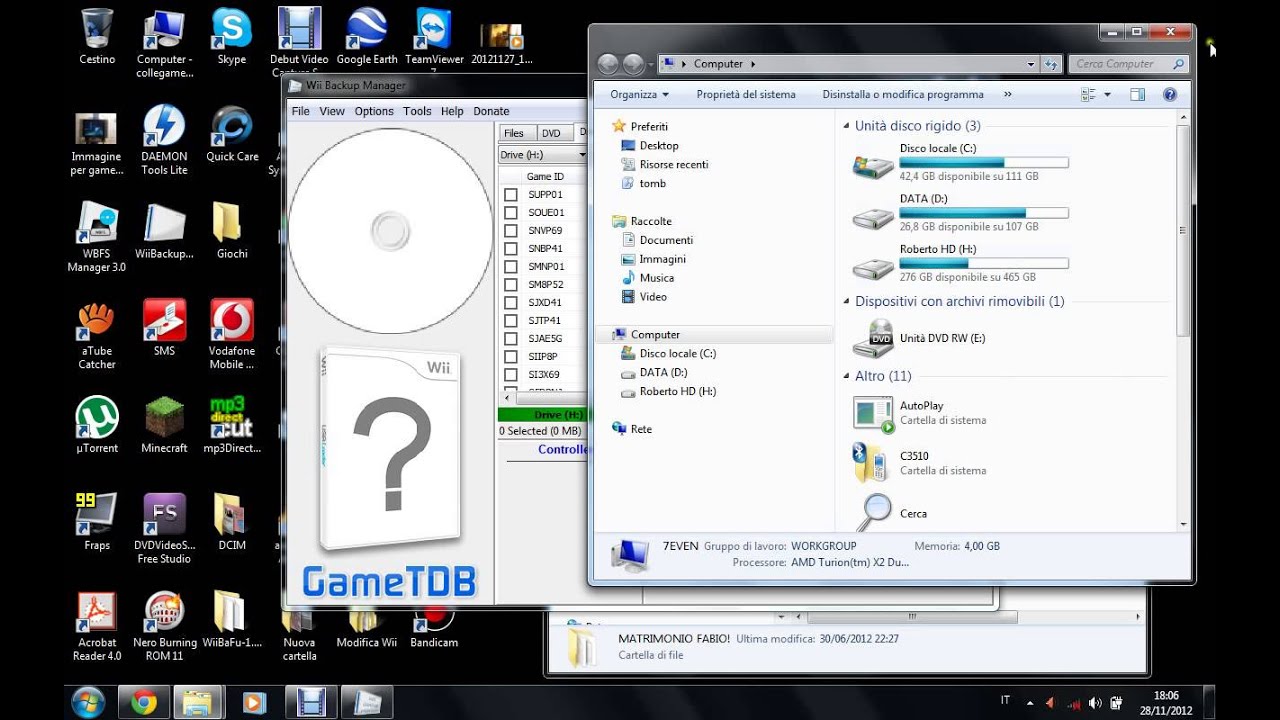Screen dimensions: 1280x720
Task: Launch aTube Catcher shortcut
Action: click(97, 335)
